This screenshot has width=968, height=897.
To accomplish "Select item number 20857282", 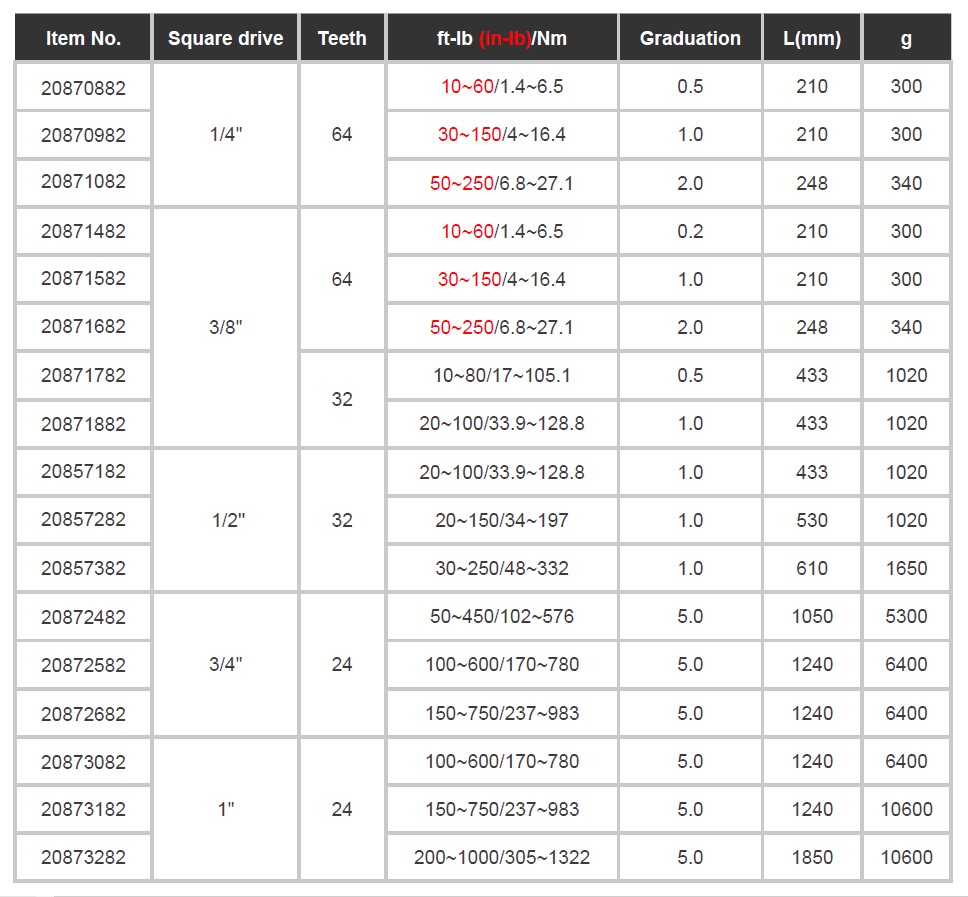I will (83, 519).
